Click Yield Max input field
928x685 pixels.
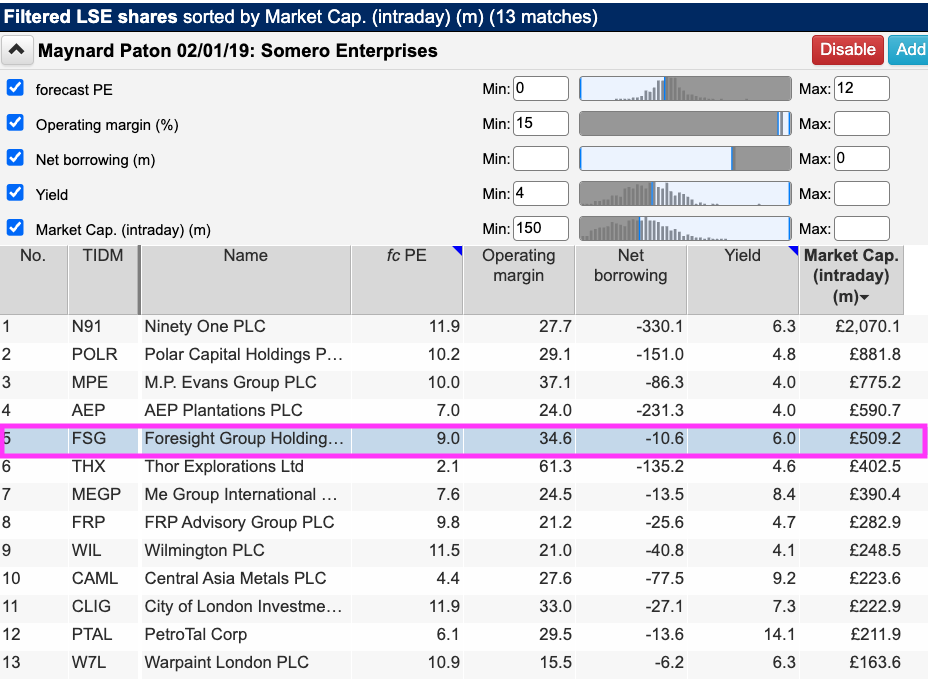tap(862, 194)
